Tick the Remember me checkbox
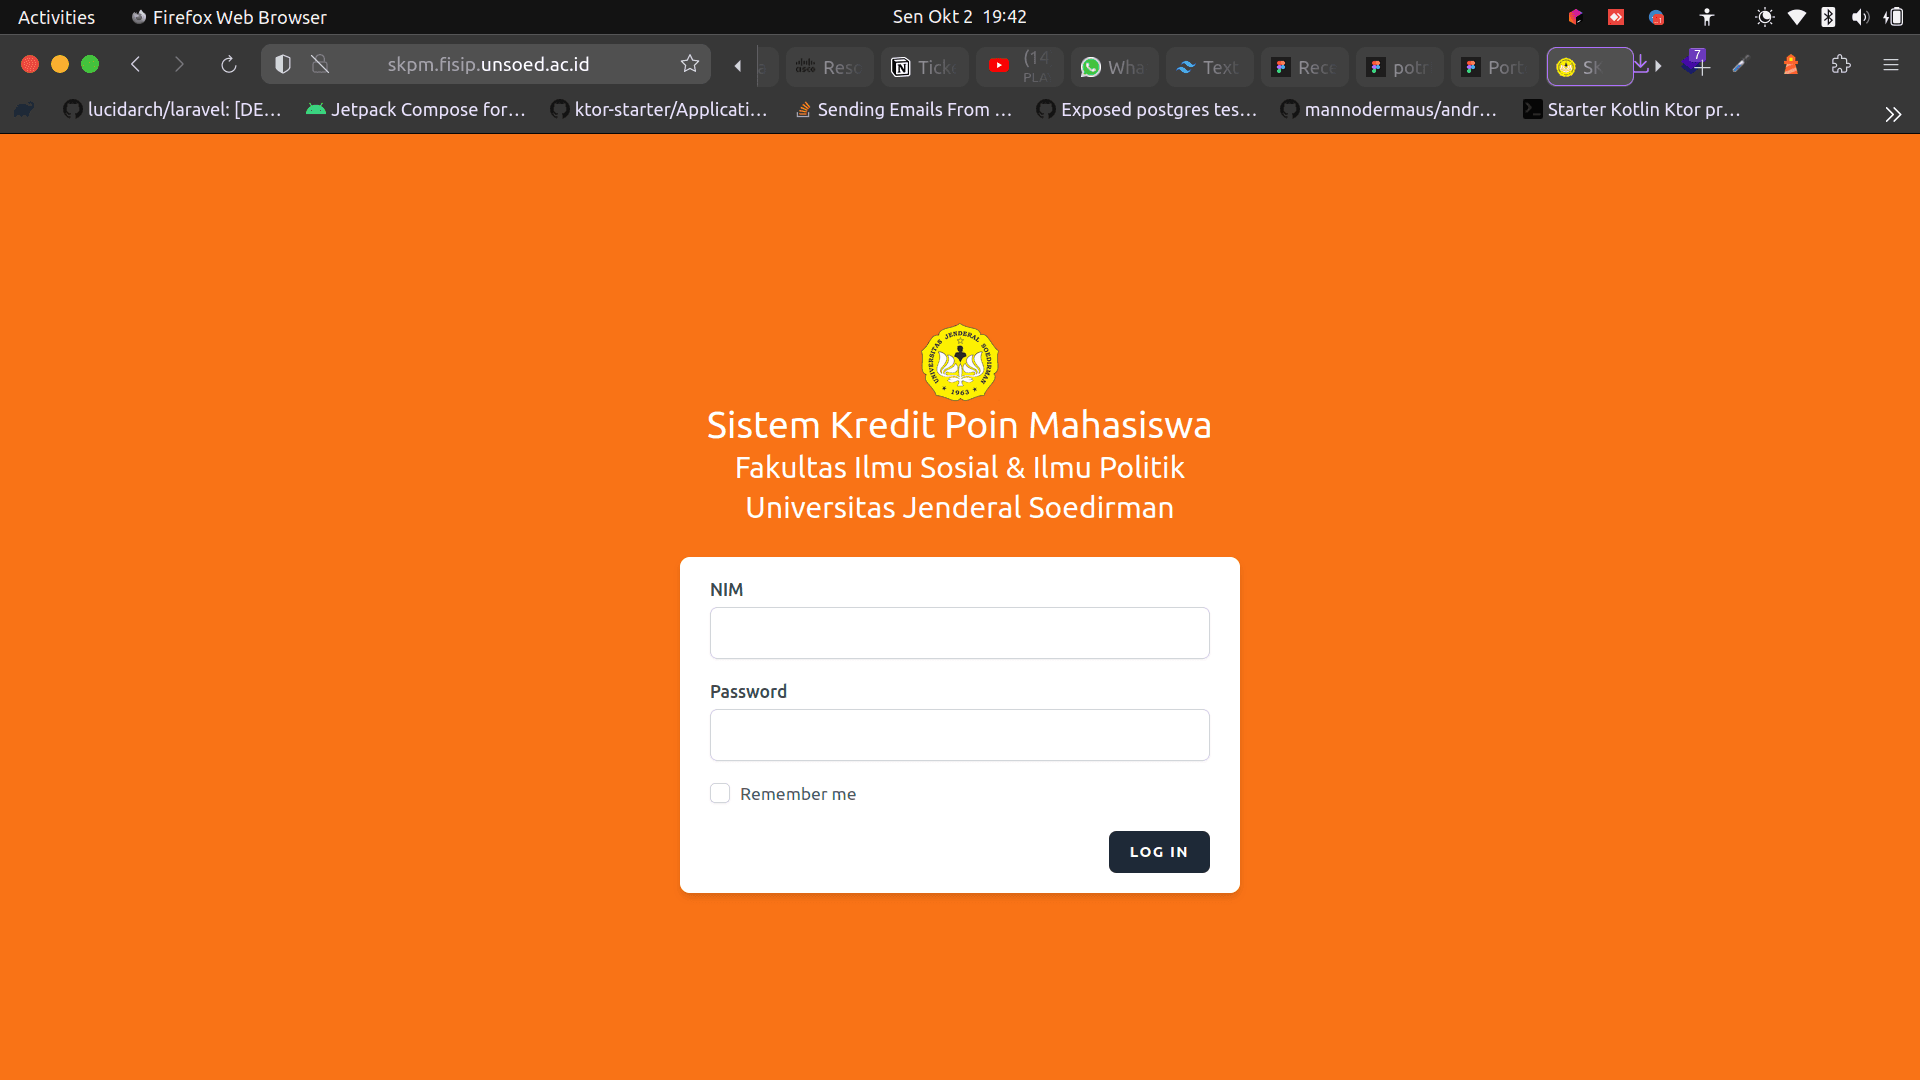1920x1080 pixels. click(x=720, y=794)
